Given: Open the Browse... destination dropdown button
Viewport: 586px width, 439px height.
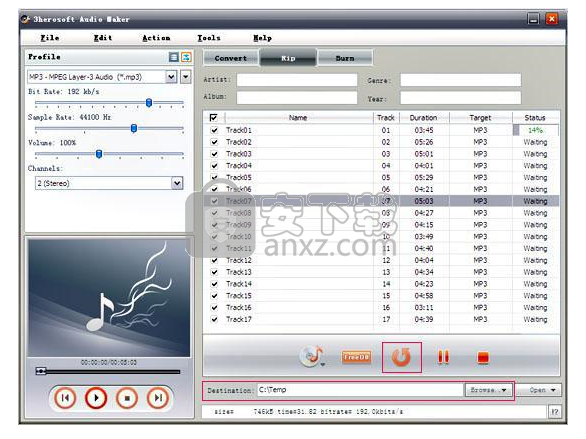Looking at the screenshot, I should tap(488, 390).
